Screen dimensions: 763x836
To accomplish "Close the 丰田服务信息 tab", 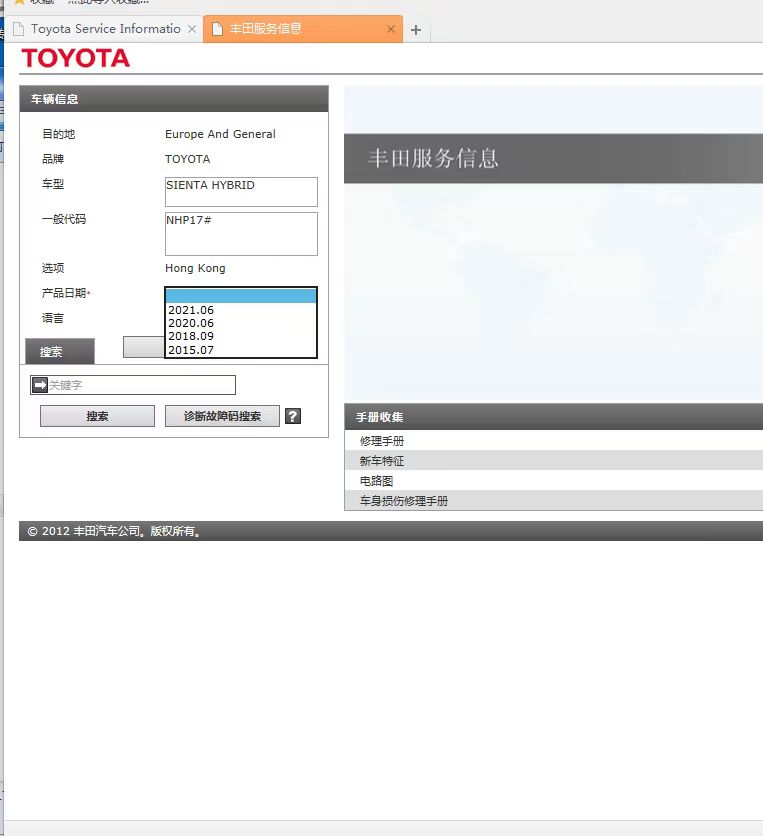I will 391,29.
